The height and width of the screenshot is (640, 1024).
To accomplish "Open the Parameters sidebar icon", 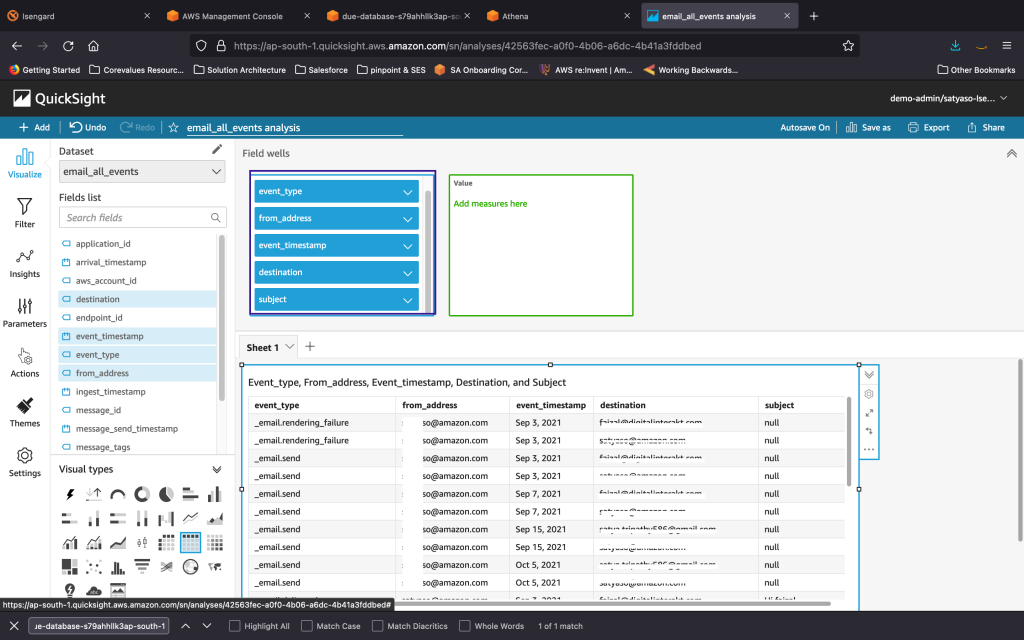I will pos(25,312).
